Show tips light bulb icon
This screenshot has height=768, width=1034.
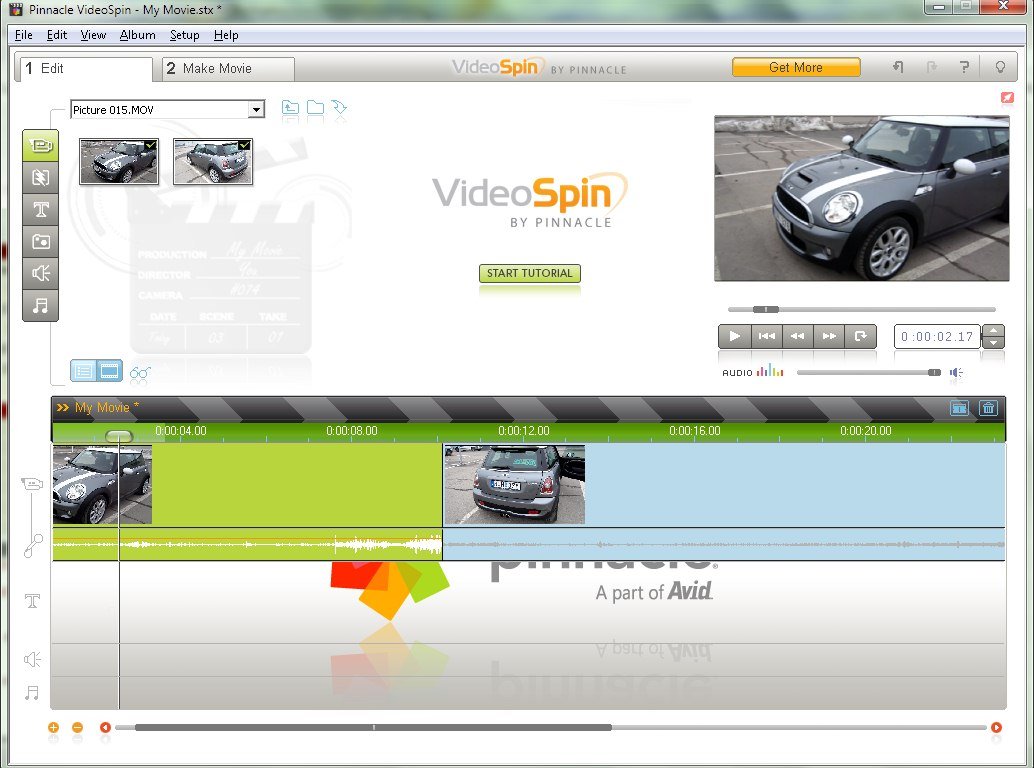1000,67
